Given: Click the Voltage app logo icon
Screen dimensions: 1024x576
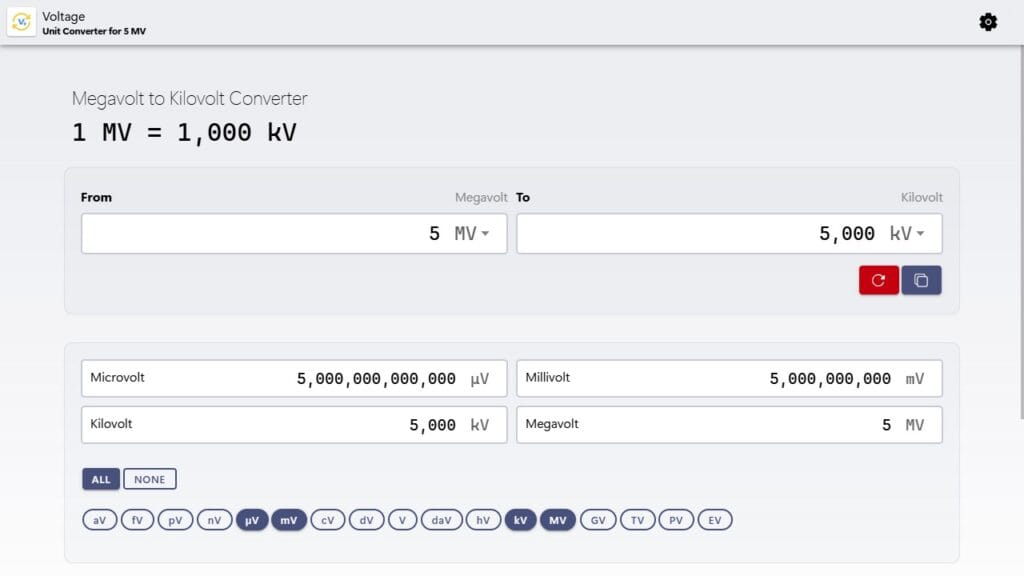Looking at the screenshot, I should pyautogui.click(x=21, y=22).
